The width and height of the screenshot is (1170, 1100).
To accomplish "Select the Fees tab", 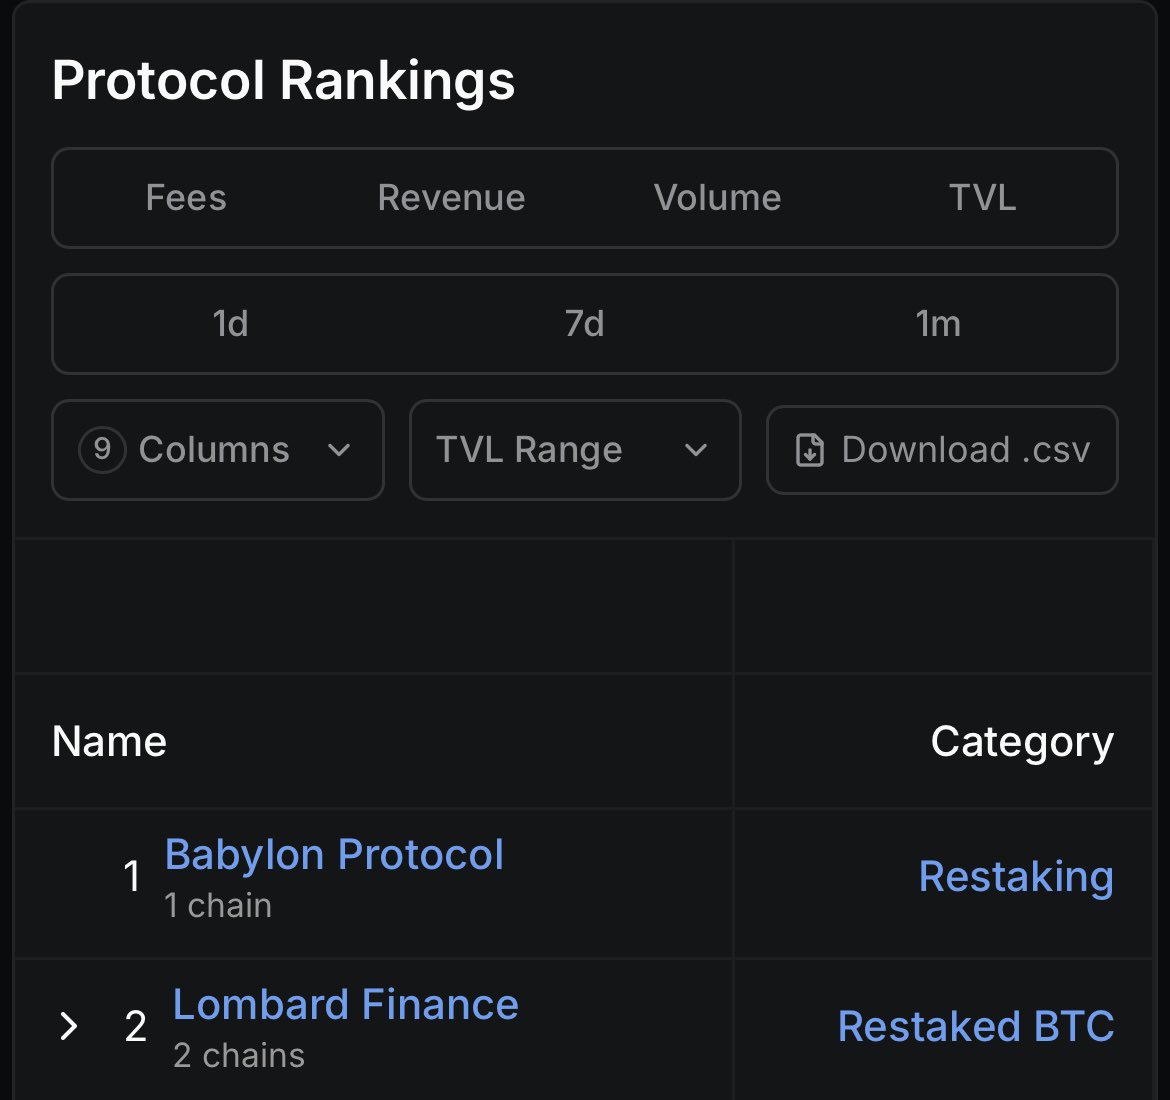I will (x=186, y=198).
